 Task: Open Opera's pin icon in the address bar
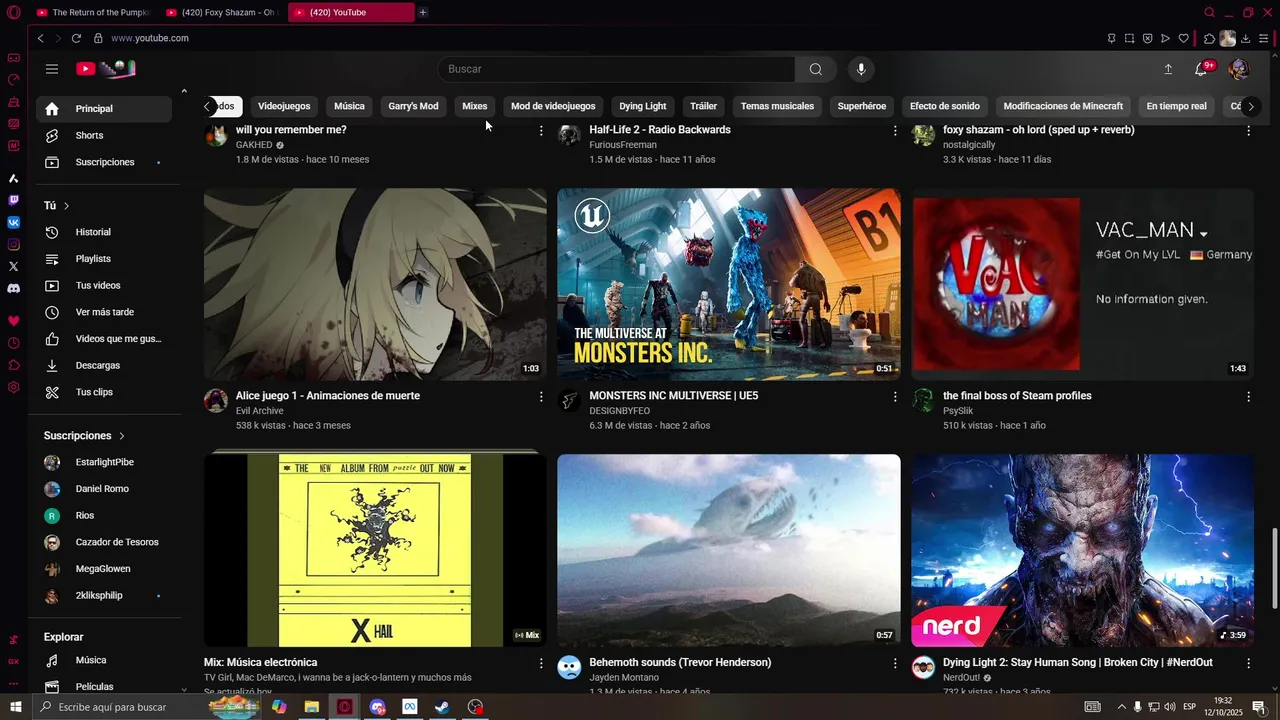click(1111, 38)
